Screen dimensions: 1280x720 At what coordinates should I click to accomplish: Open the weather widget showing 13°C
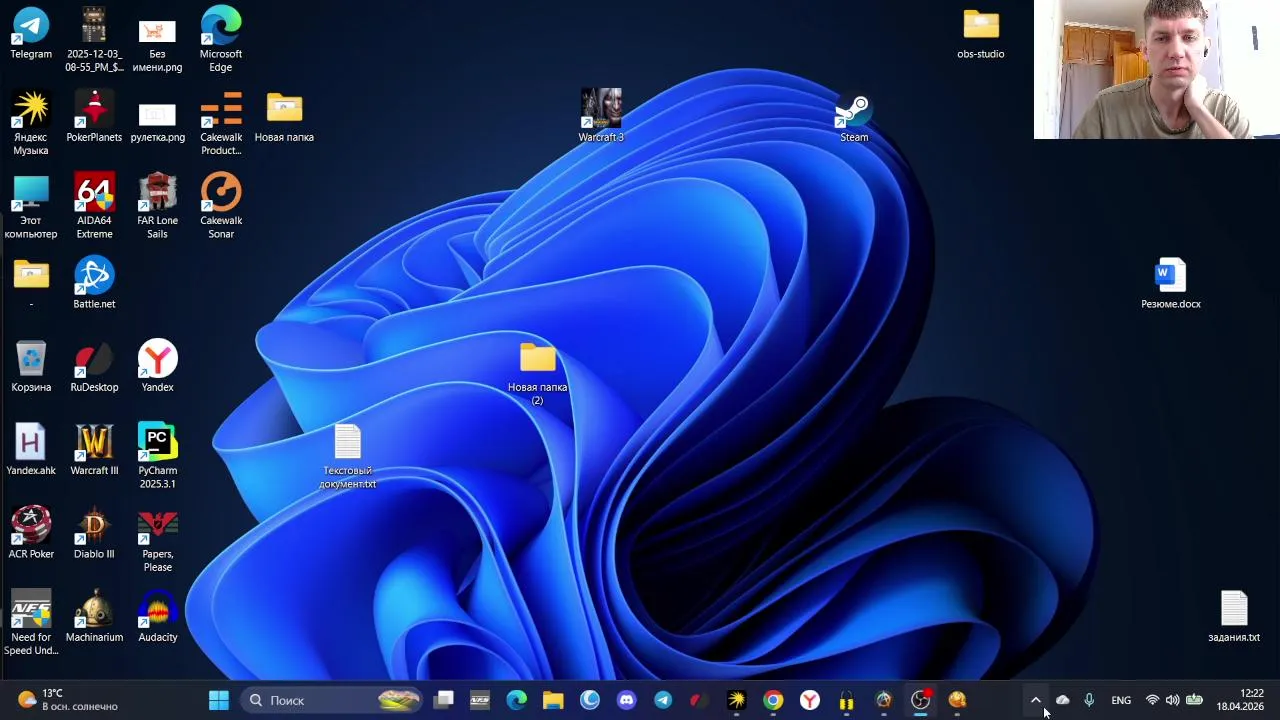(68, 700)
